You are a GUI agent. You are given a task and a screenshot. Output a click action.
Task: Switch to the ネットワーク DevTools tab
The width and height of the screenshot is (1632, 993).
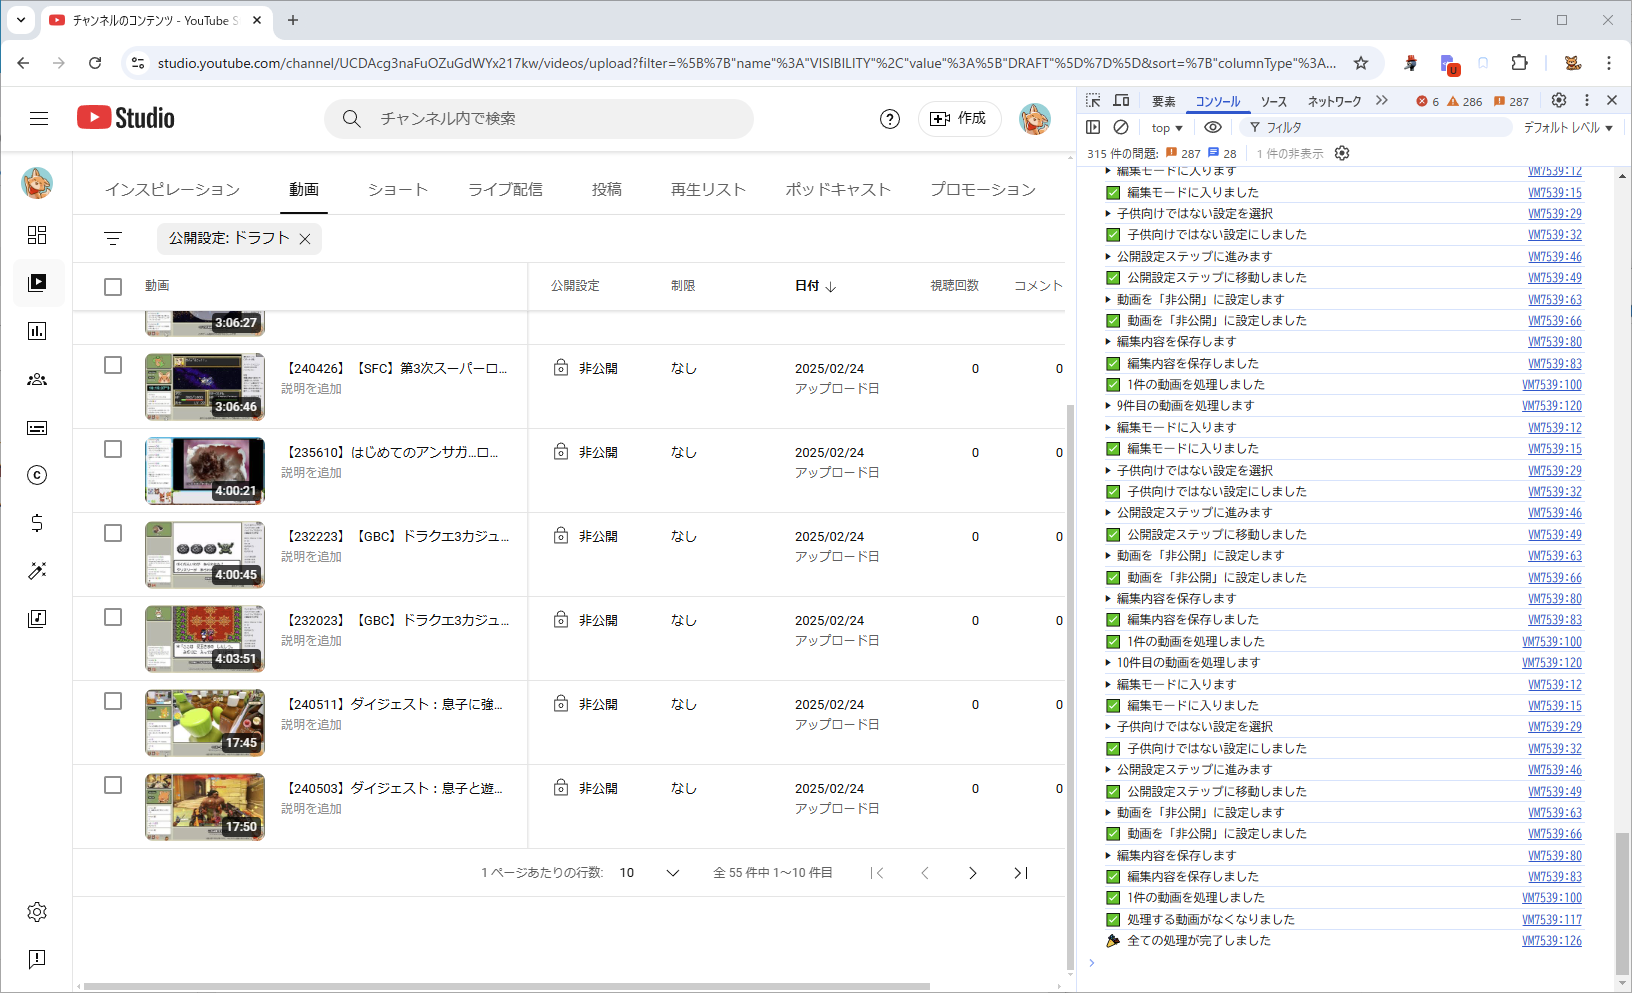click(1334, 101)
